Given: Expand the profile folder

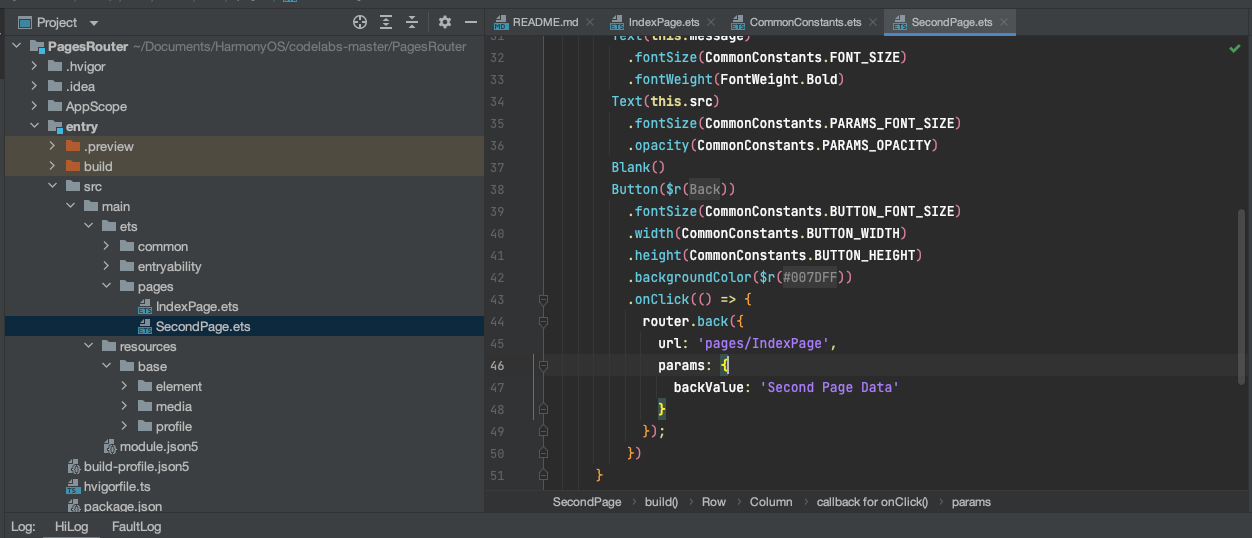Looking at the screenshot, I should (125, 426).
